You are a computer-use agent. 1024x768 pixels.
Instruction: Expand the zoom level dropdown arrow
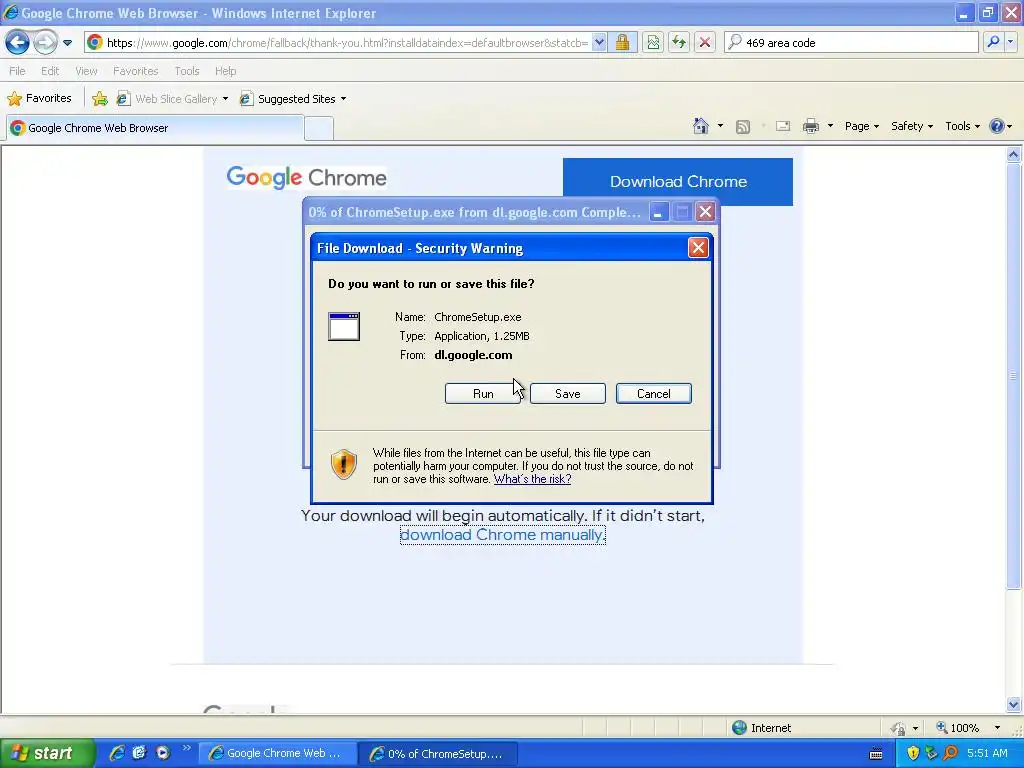(997, 728)
